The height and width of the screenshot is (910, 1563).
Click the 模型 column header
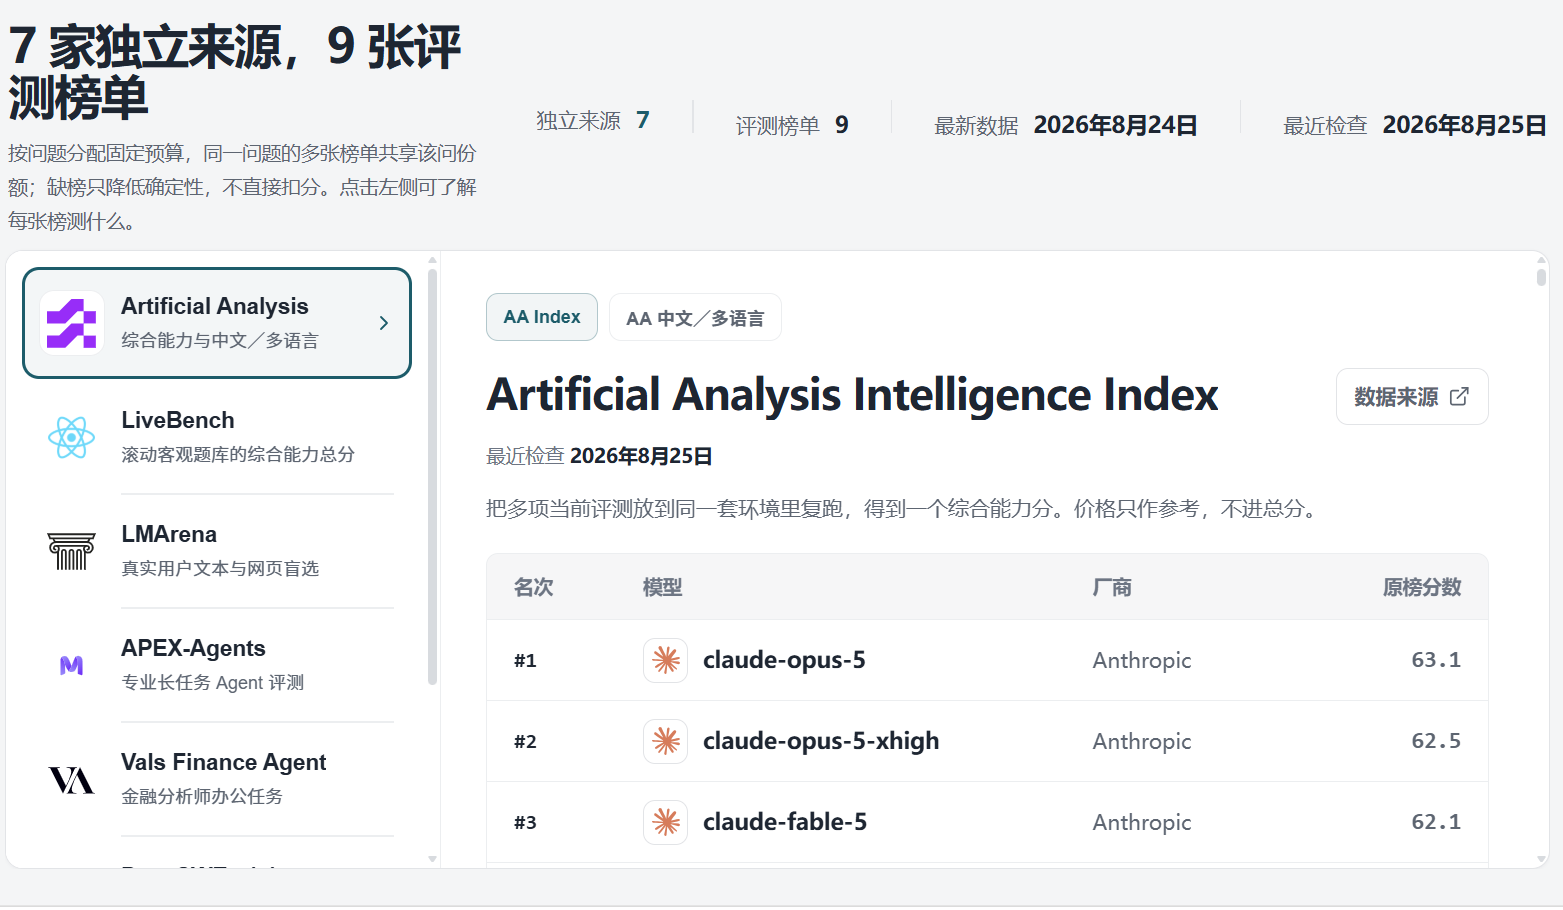coord(663,587)
